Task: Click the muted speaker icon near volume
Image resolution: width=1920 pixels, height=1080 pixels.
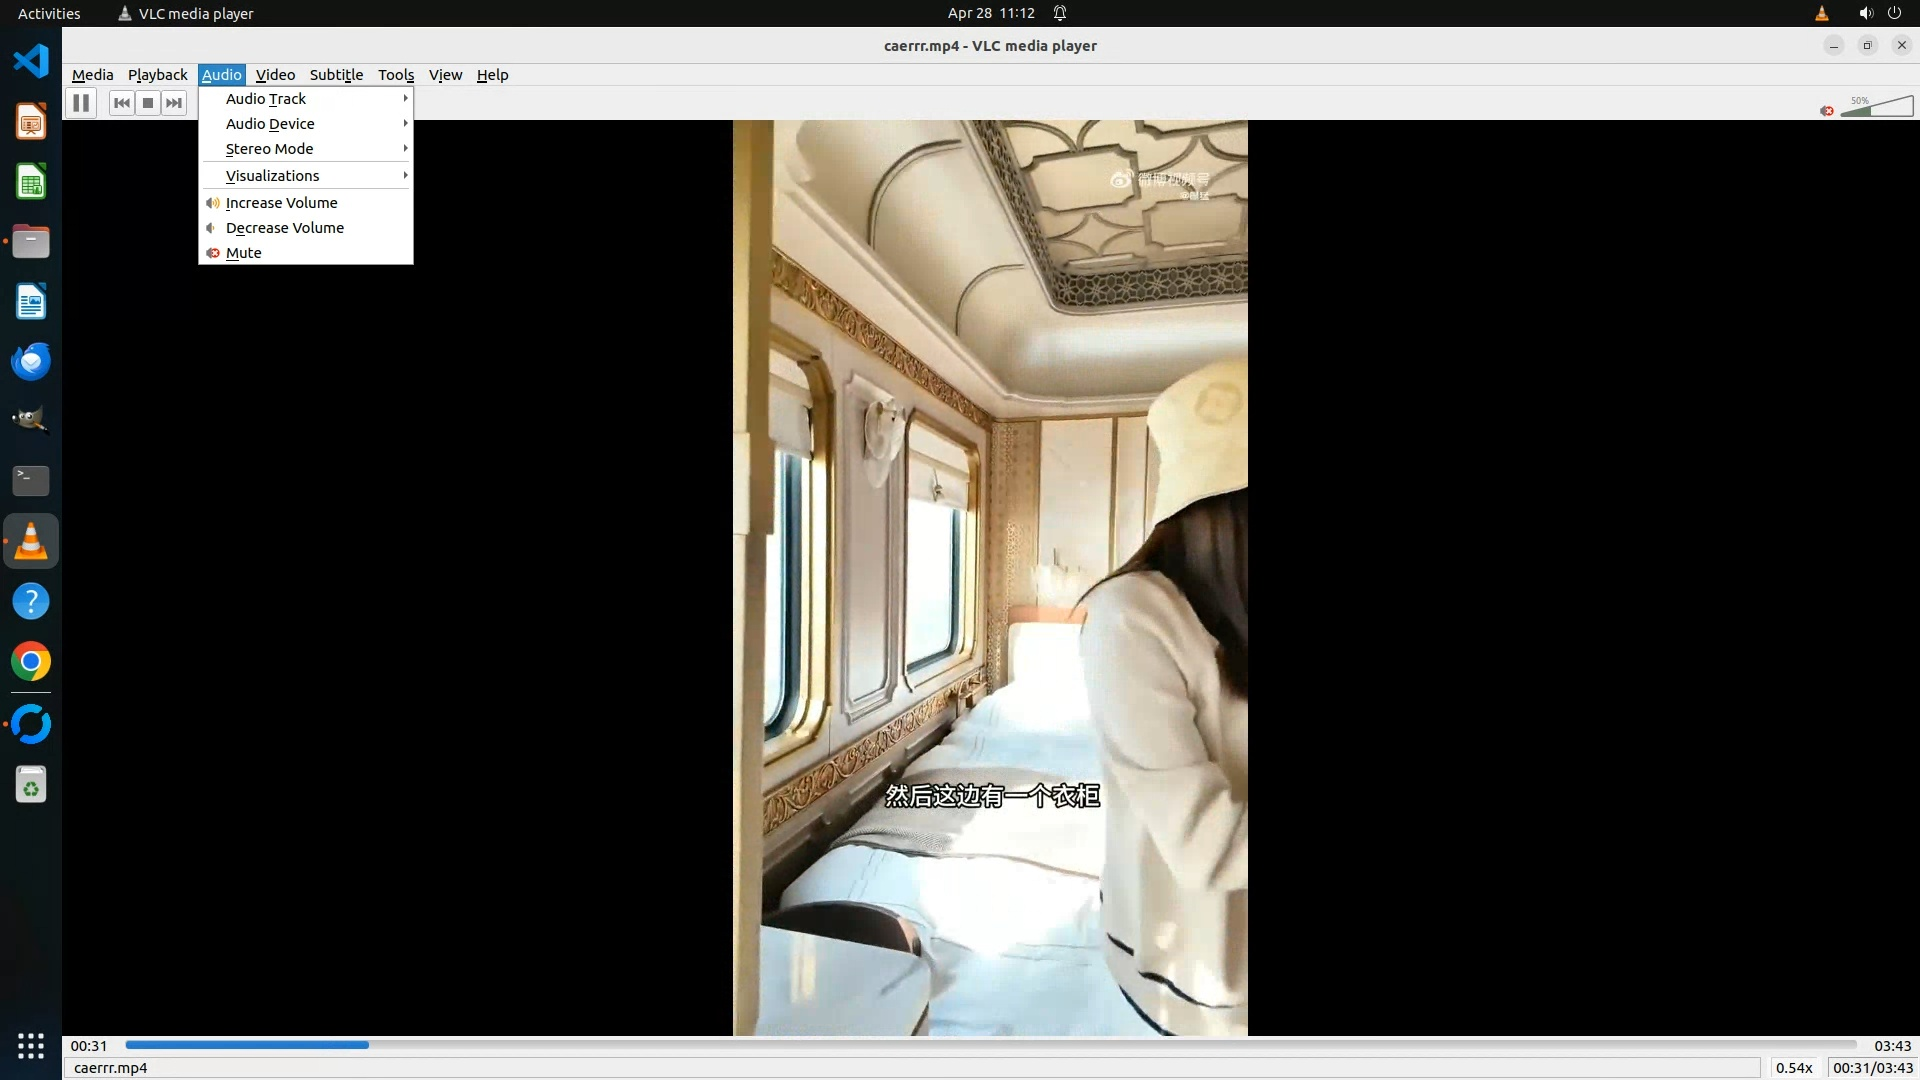Action: [1827, 111]
